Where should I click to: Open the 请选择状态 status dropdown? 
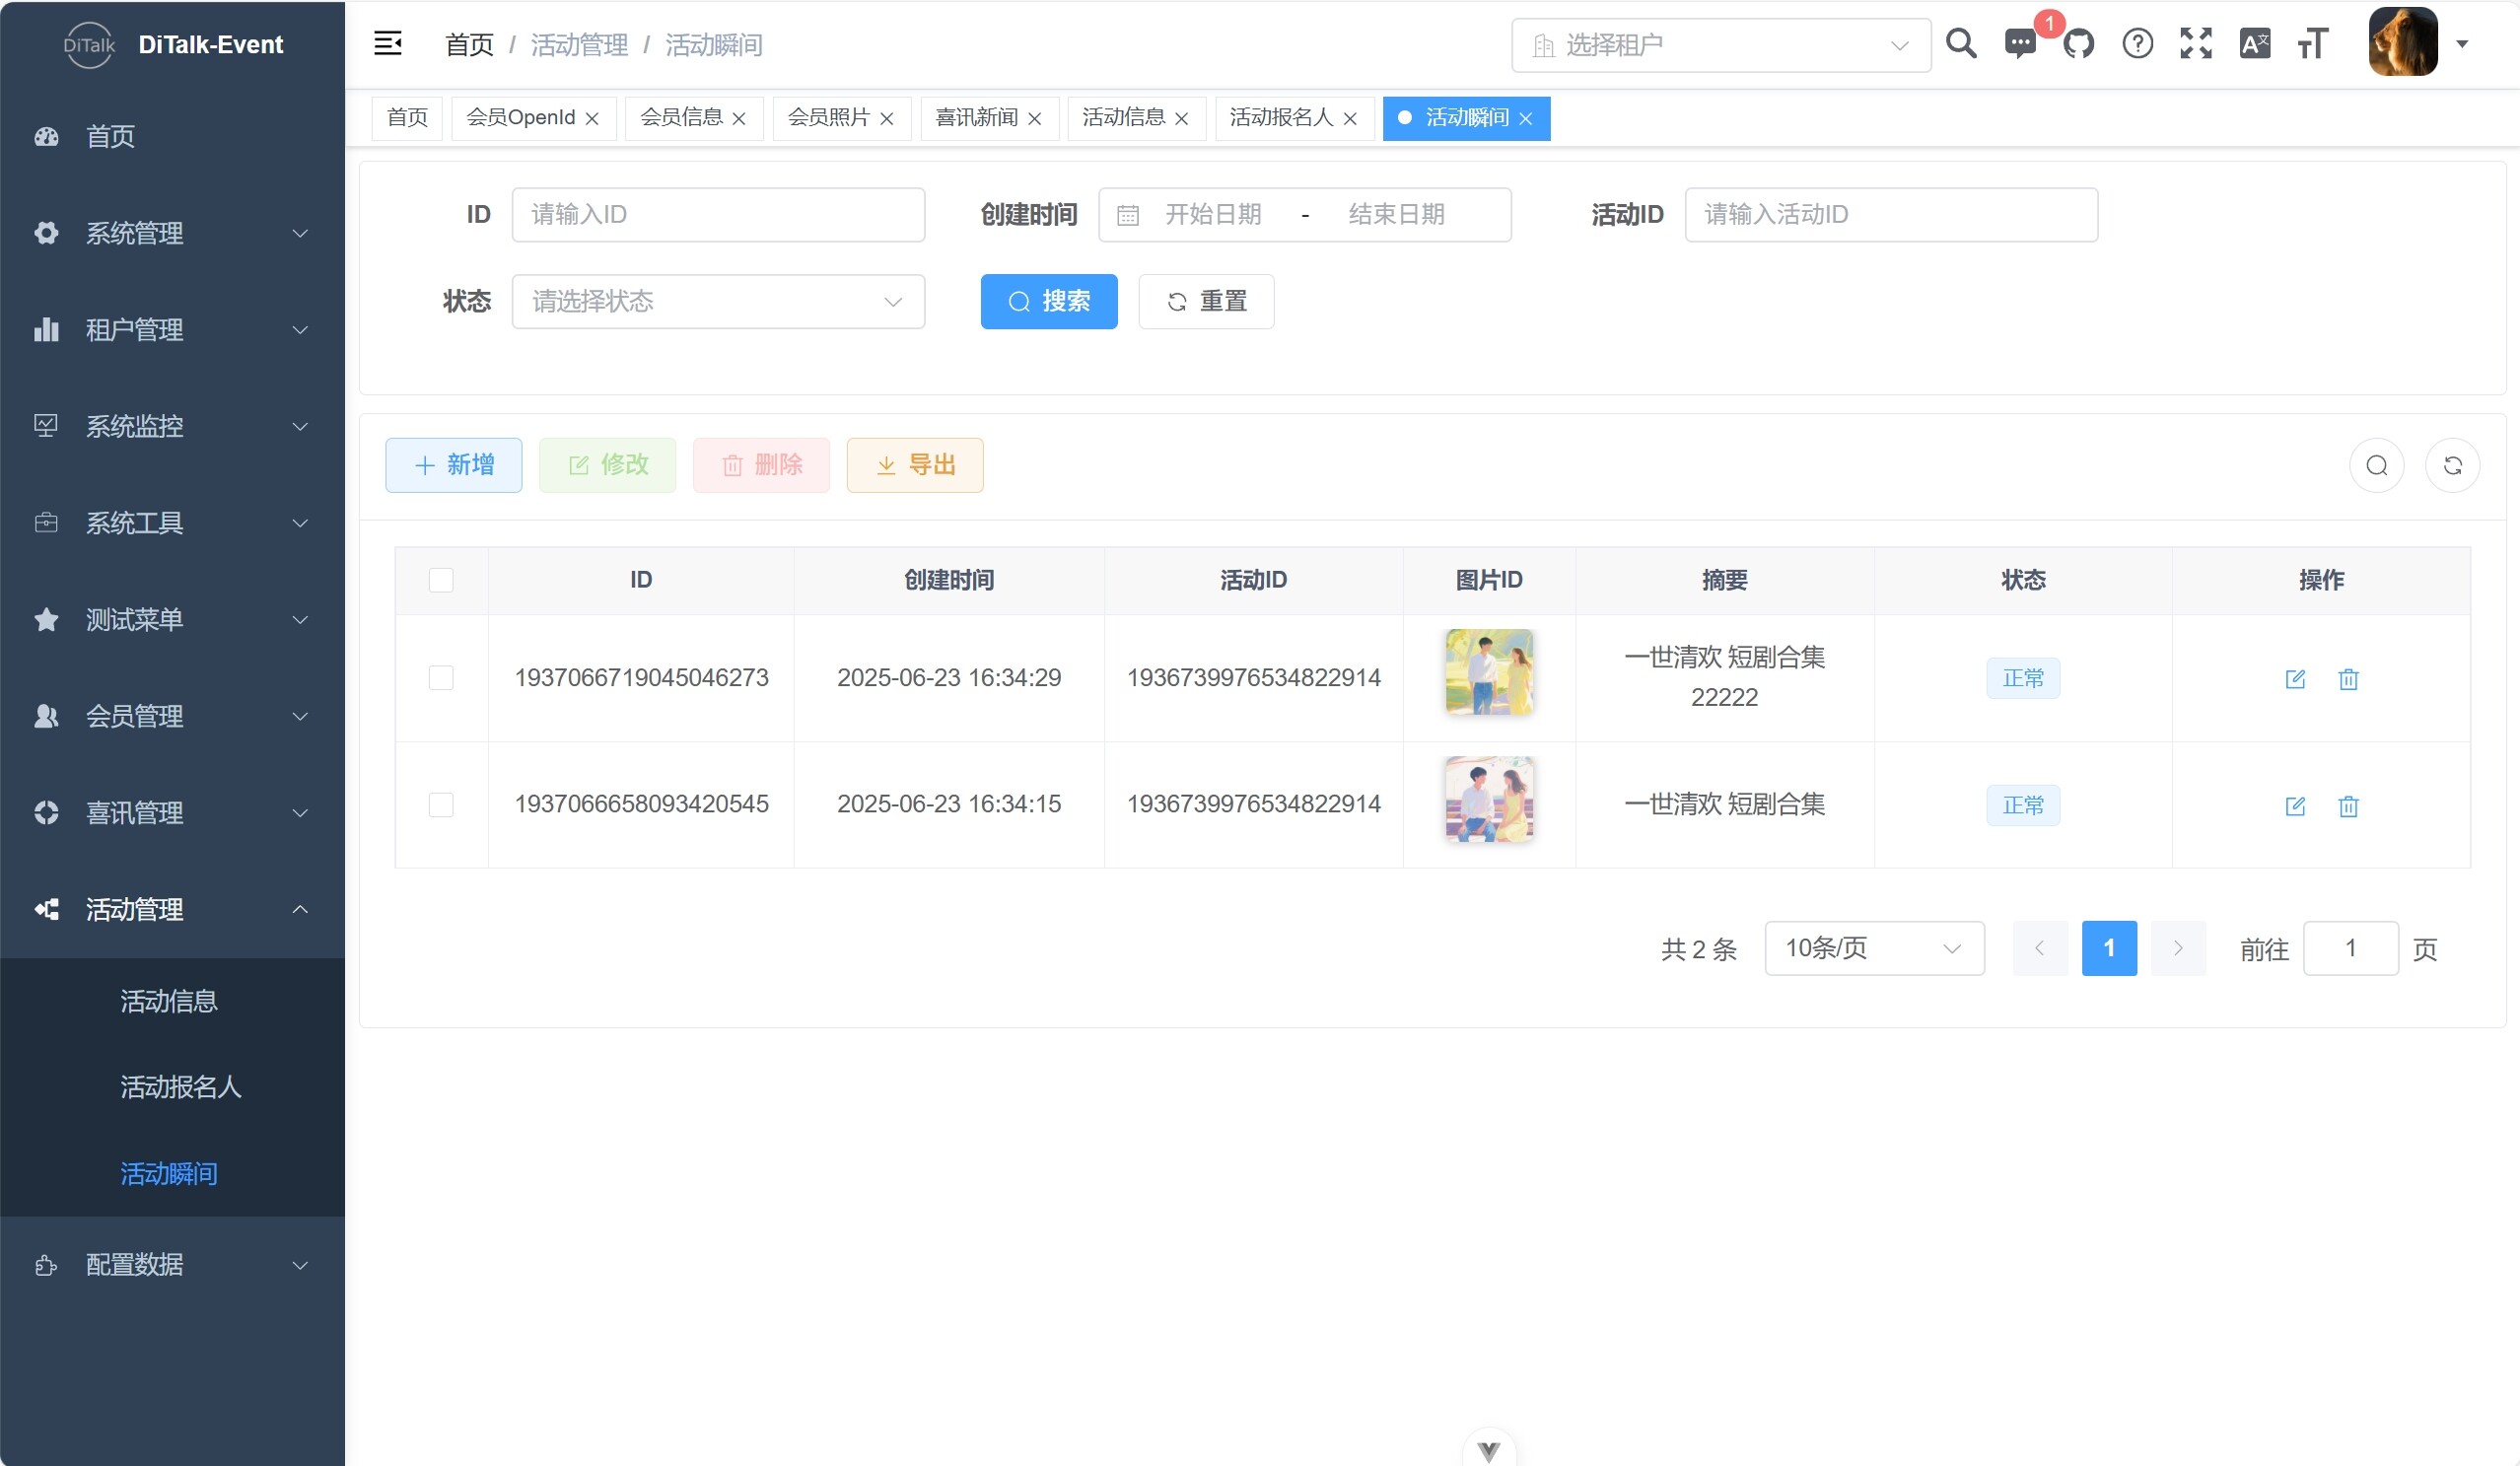click(718, 301)
